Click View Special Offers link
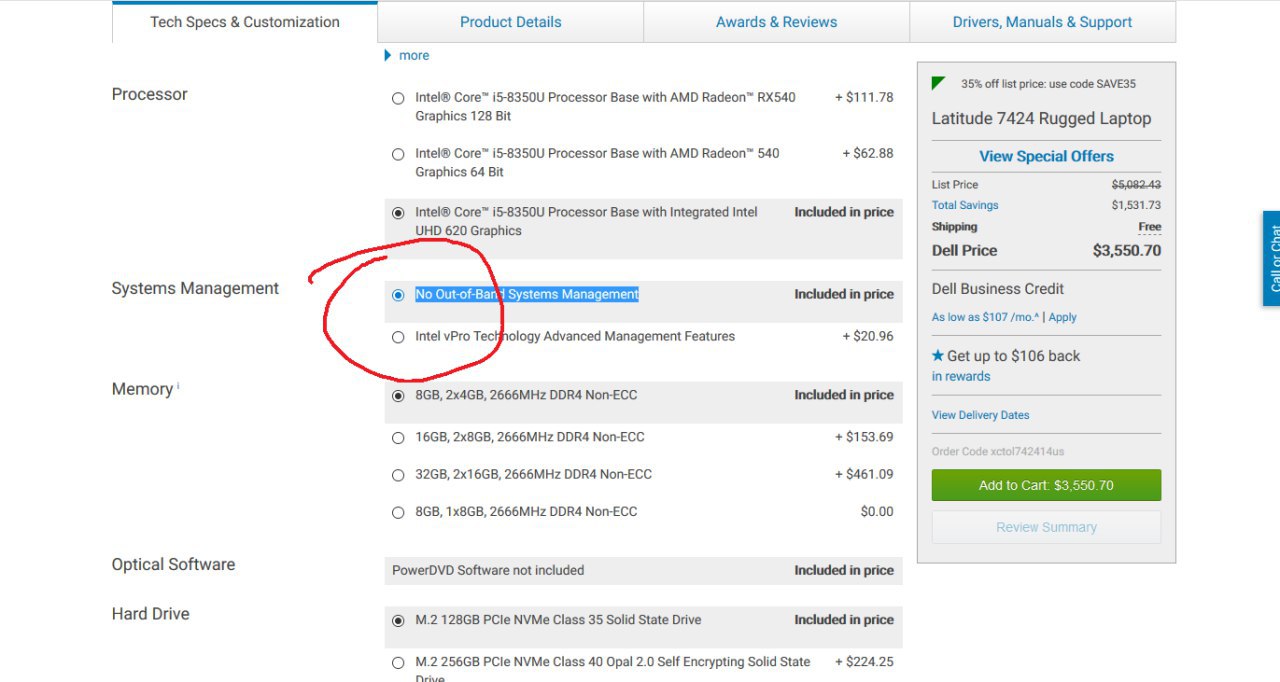 coord(1046,156)
